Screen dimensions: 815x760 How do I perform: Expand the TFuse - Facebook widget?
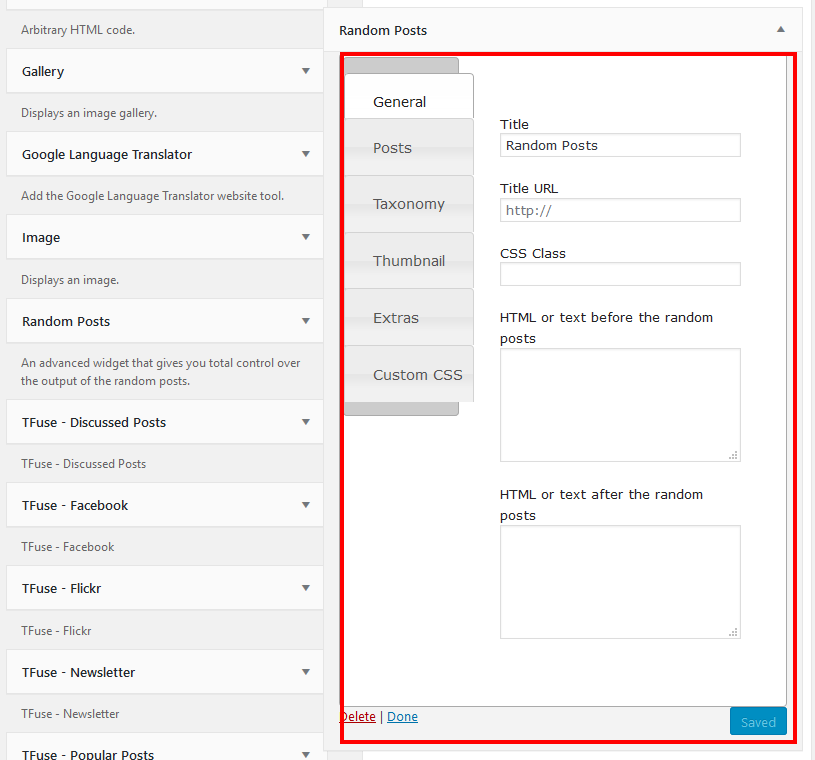click(305, 505)
